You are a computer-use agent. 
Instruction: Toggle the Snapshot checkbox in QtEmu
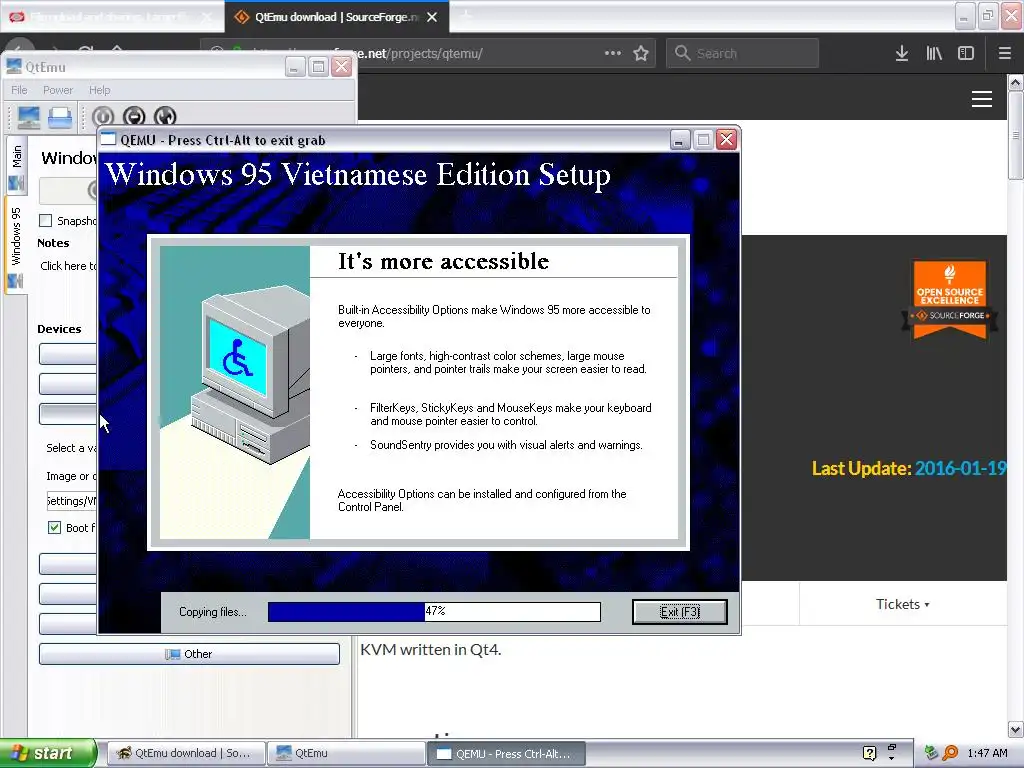click(x=45, y=221)
